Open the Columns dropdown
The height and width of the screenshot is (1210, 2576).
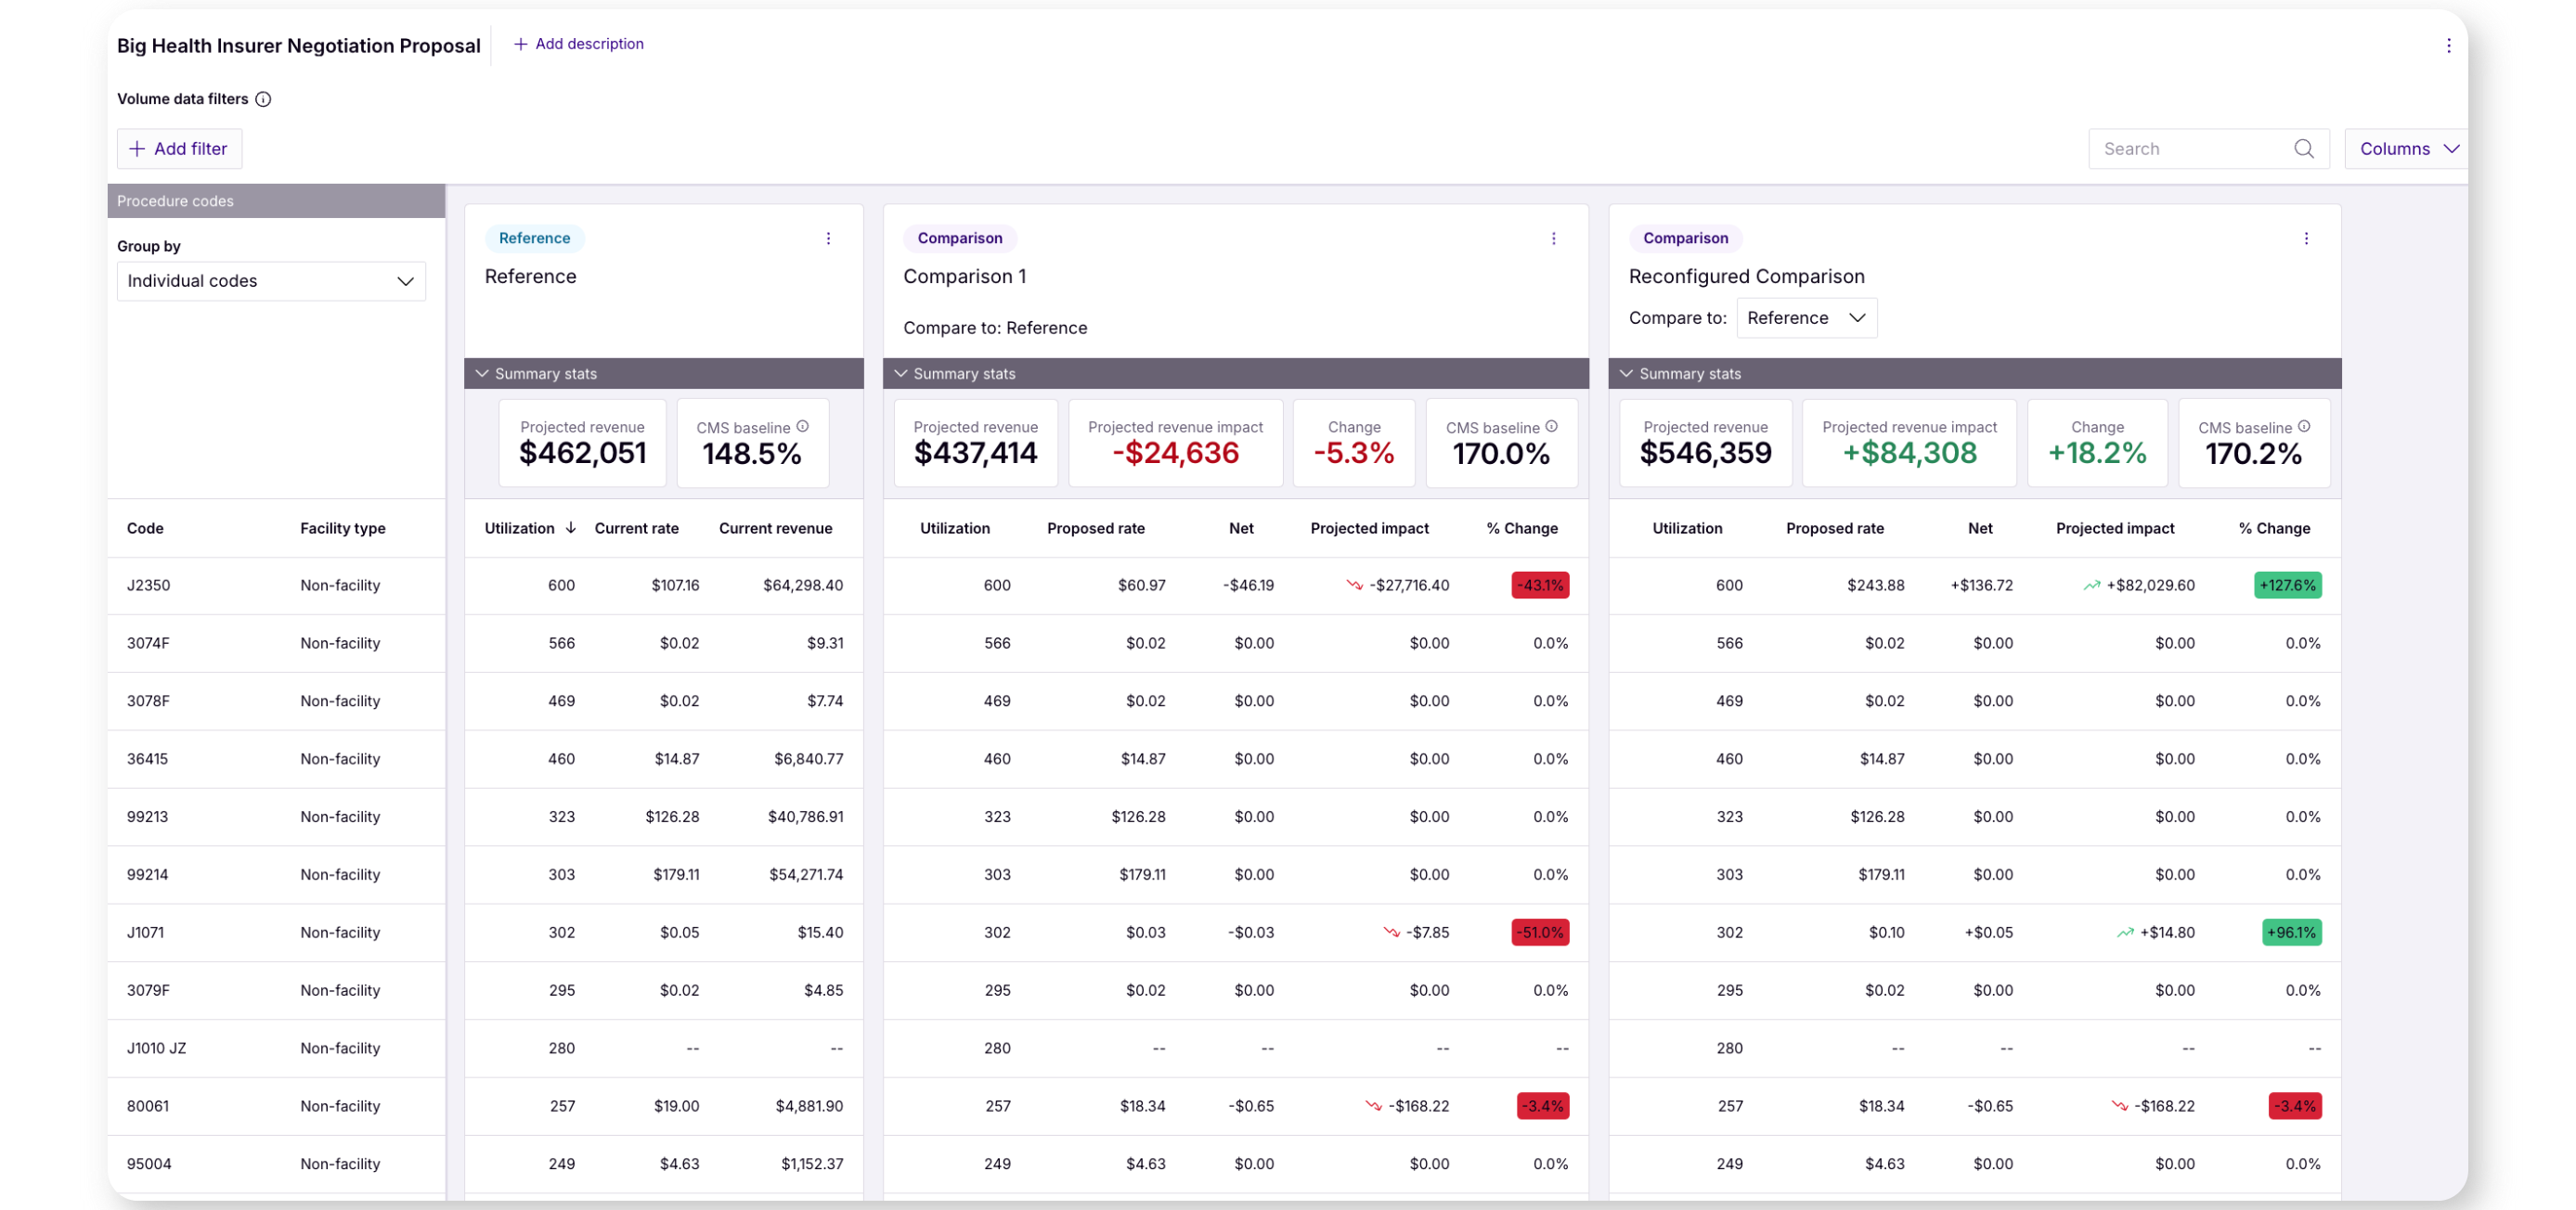tap(2408, 148)
